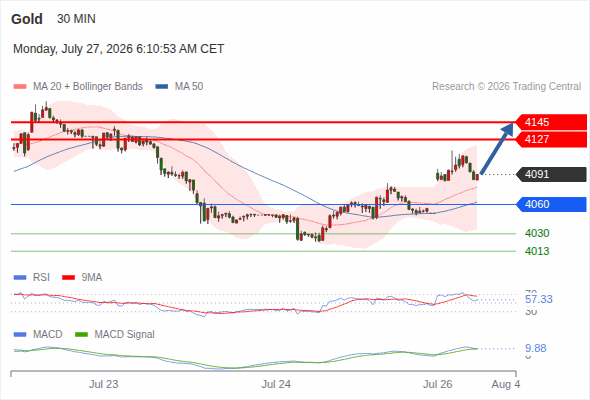Click the MA 50 blue legend swatch
This screenshot has height=400, width=590.
tap(161, 87)
